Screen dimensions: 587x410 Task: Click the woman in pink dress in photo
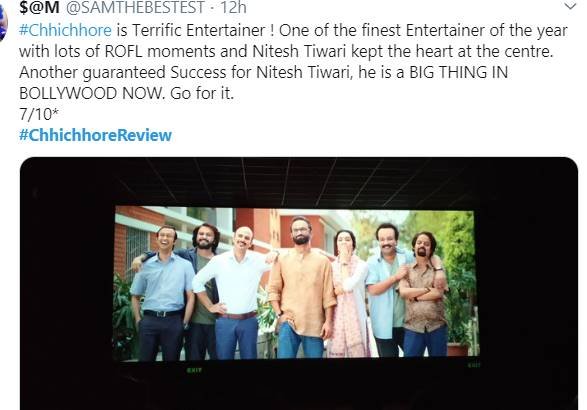click(x=349, y=292)
